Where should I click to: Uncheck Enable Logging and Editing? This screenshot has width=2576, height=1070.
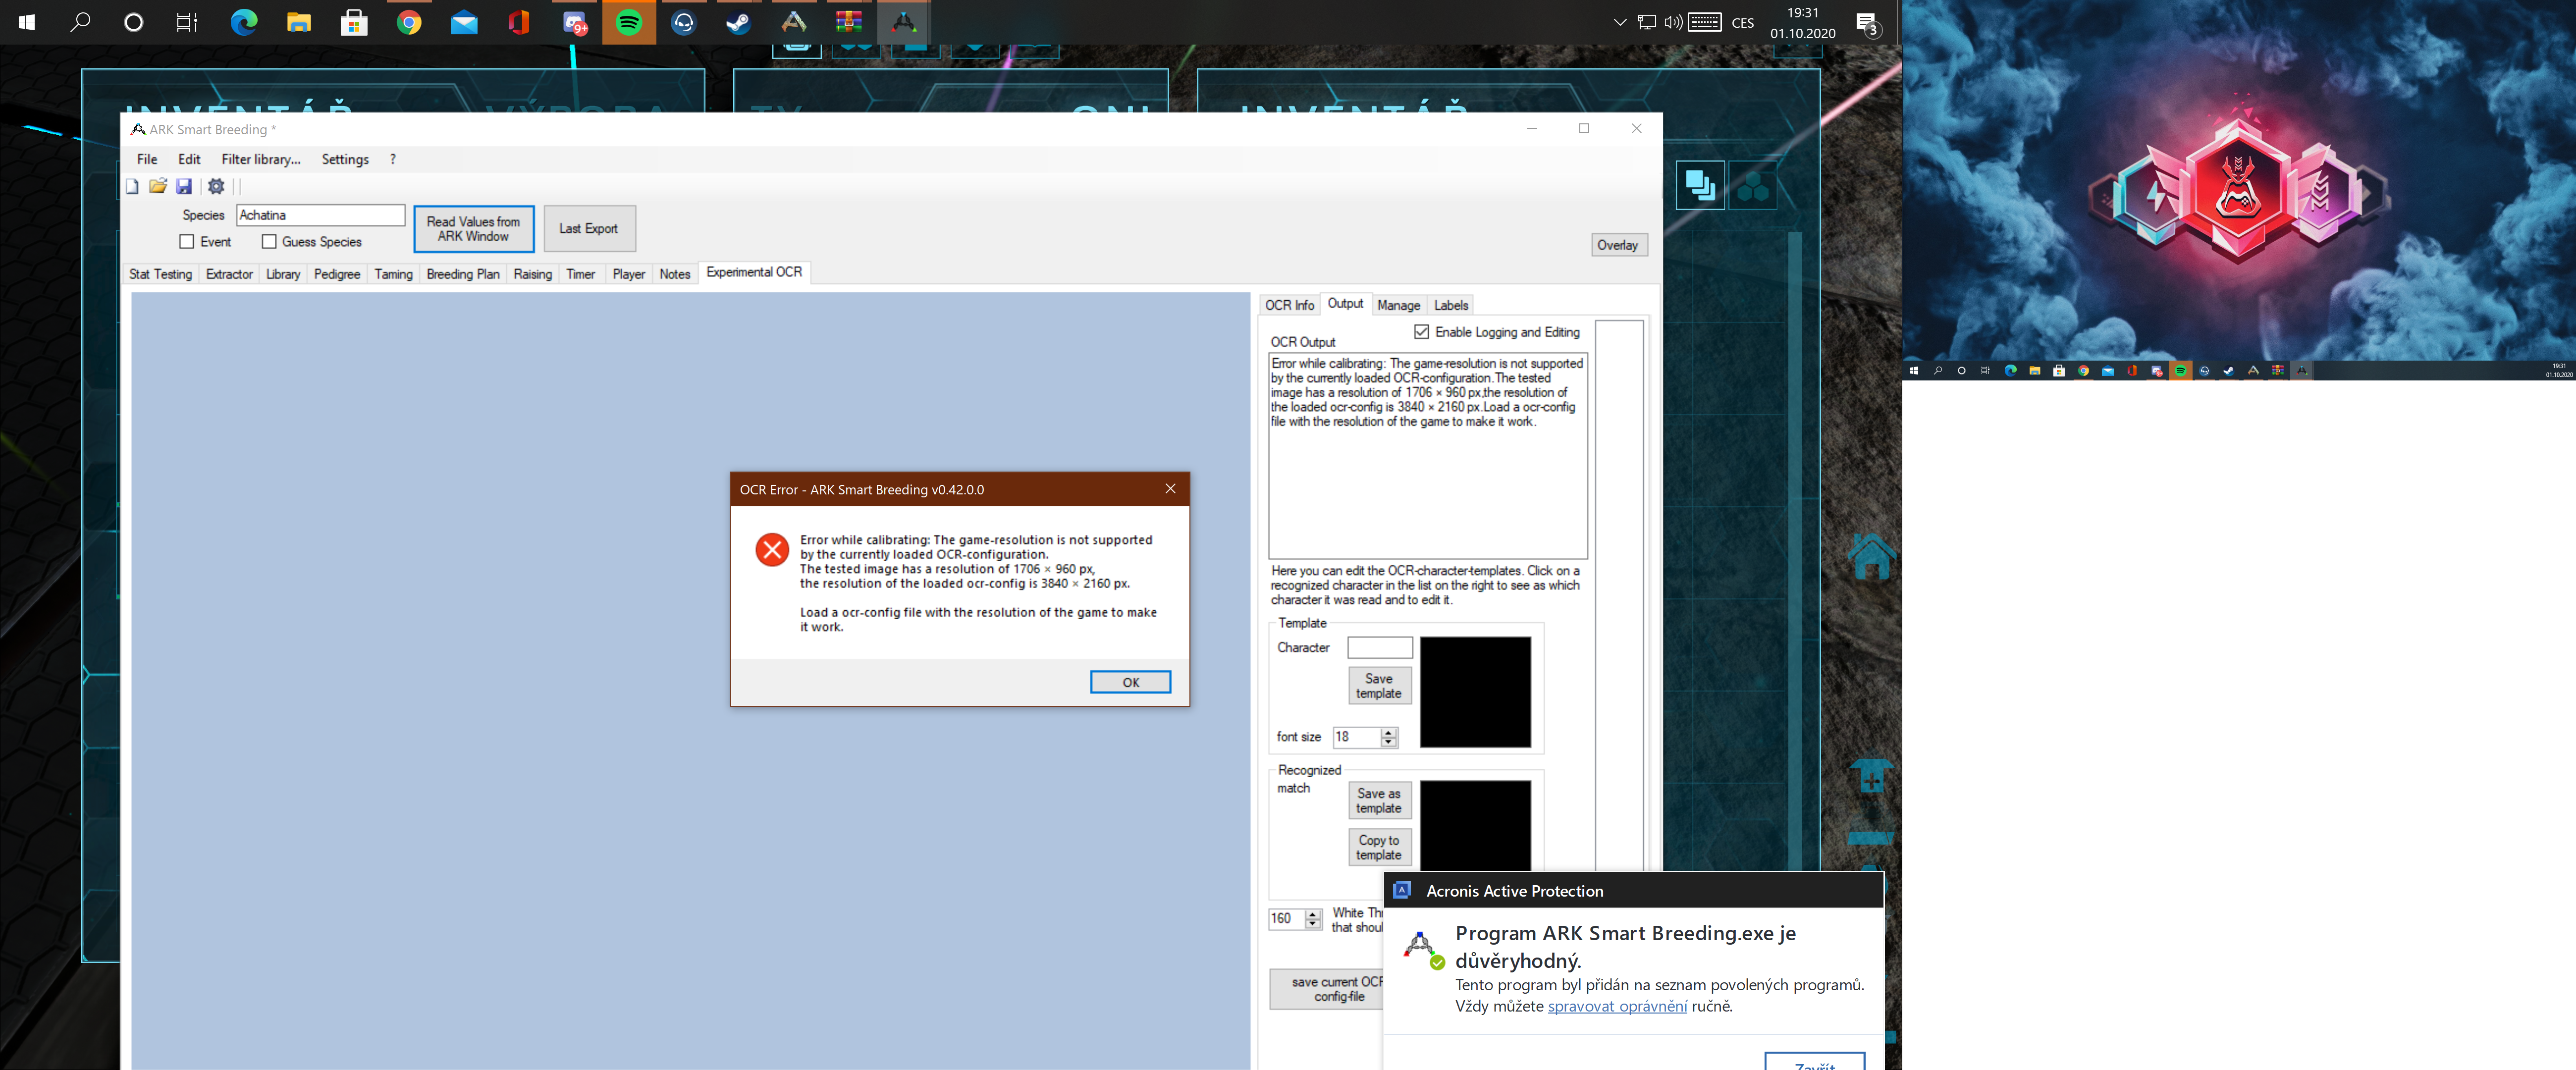tap(1421, 332)
